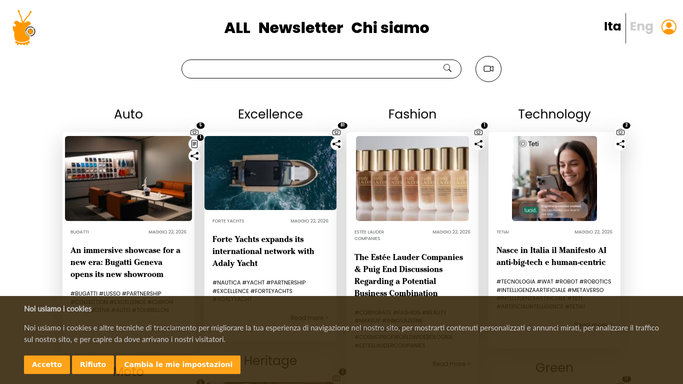The height and width of the screenshot is (384, 683).
Task: Go to Newsletter page
Action: pyautogui.click(x=301, y=28)
